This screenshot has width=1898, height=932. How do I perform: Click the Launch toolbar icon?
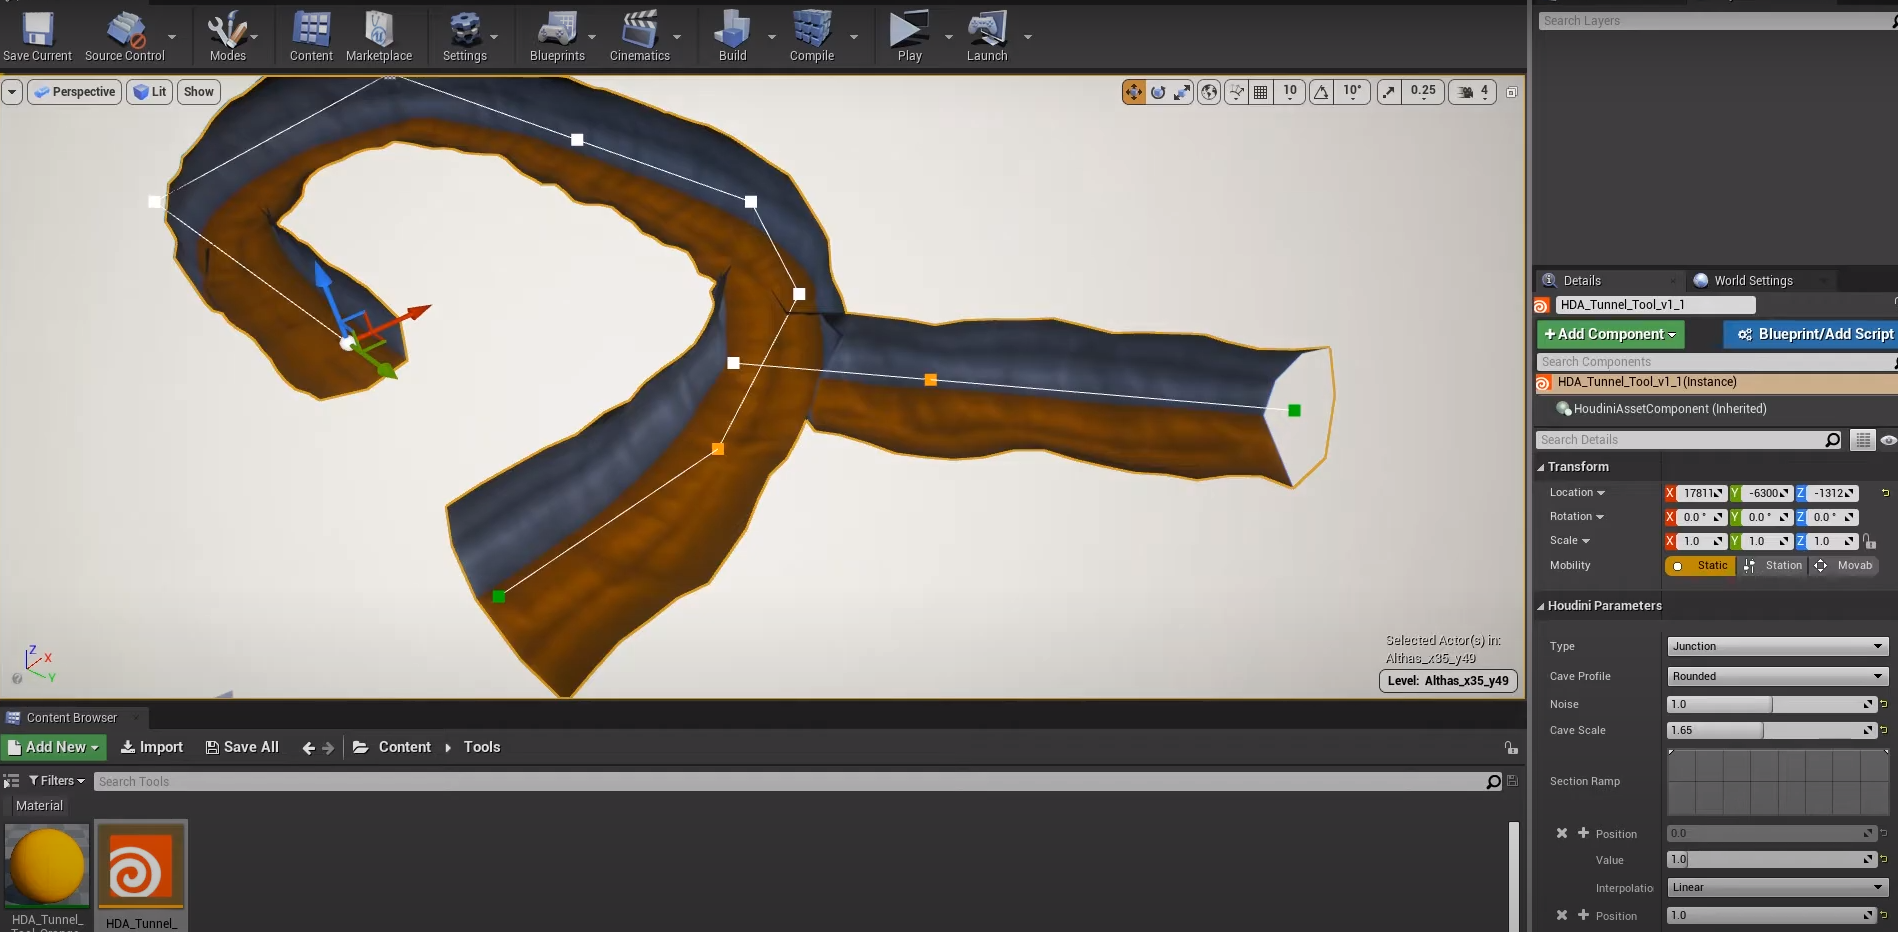pos(986,36)
